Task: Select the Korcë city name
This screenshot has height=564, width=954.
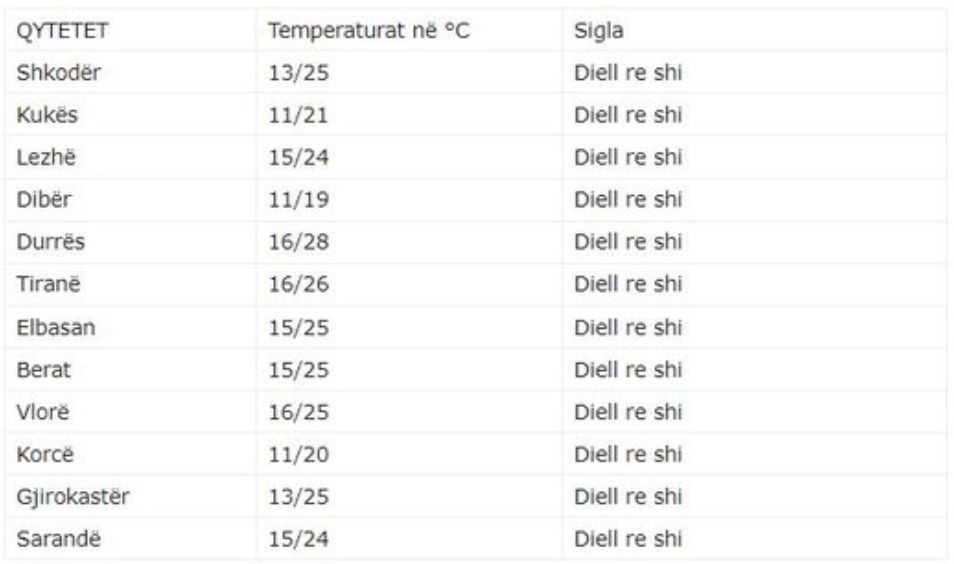Action: click(46, 455)
